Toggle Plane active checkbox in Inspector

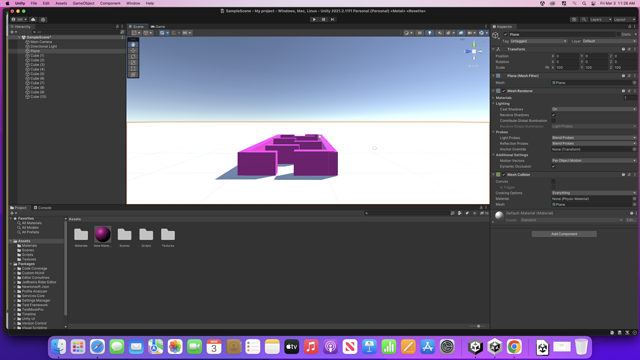505,35
